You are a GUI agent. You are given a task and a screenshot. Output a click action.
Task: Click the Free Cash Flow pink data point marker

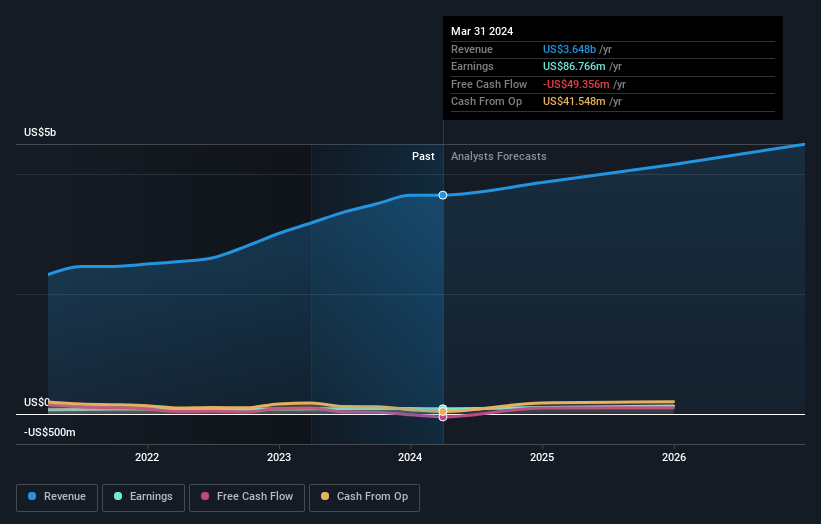click(x=443, y=417)
